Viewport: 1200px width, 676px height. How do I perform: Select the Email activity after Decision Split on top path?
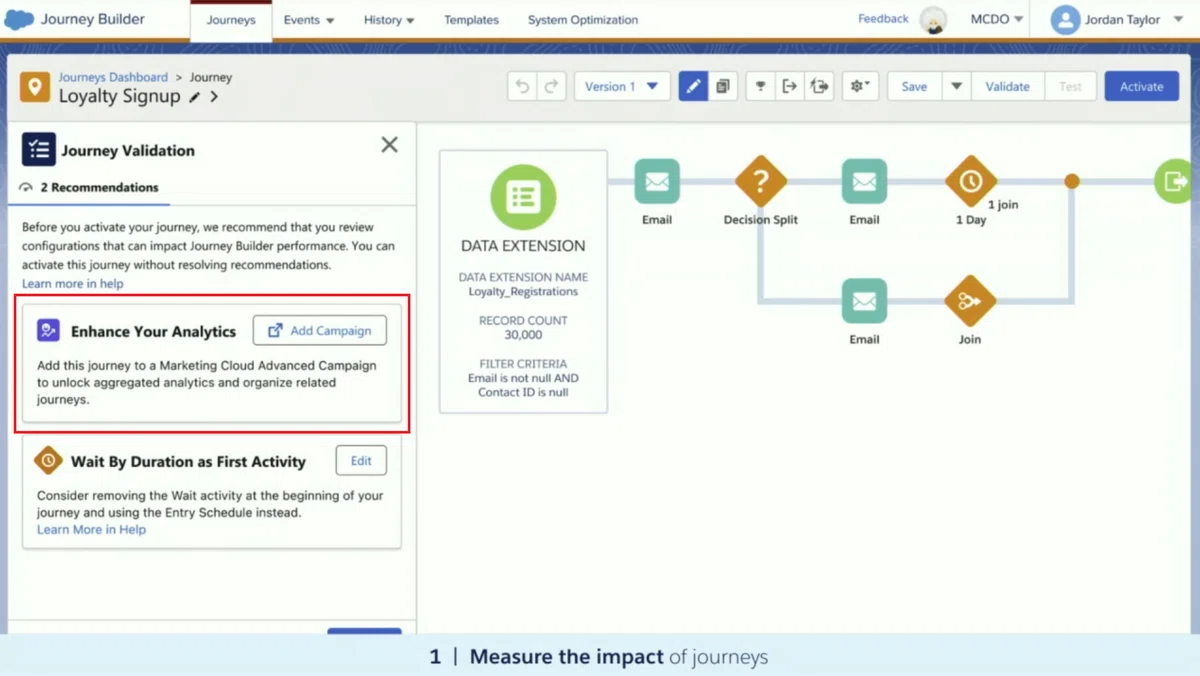[864, 181]
